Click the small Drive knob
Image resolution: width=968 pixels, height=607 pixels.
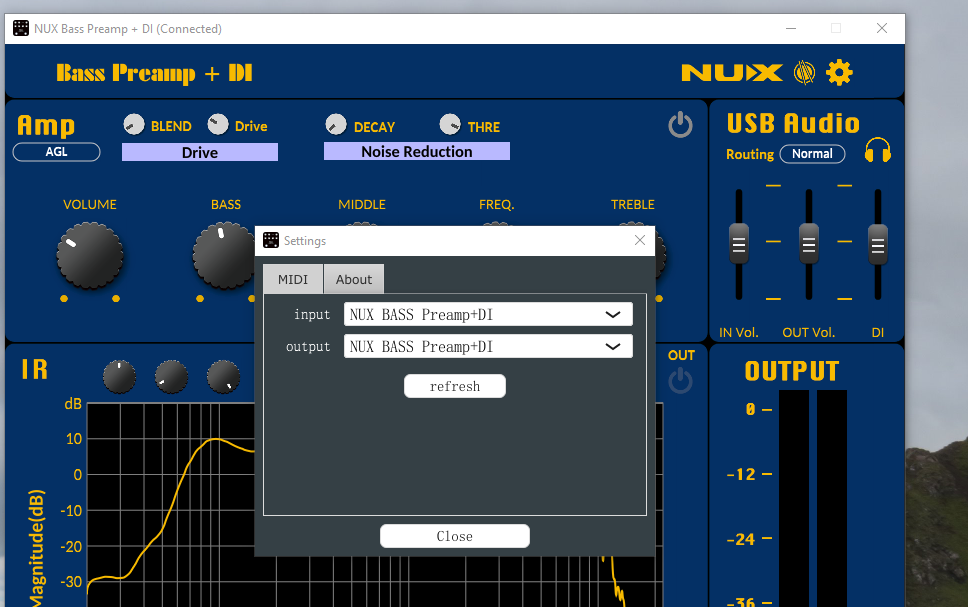click(217, 125)
